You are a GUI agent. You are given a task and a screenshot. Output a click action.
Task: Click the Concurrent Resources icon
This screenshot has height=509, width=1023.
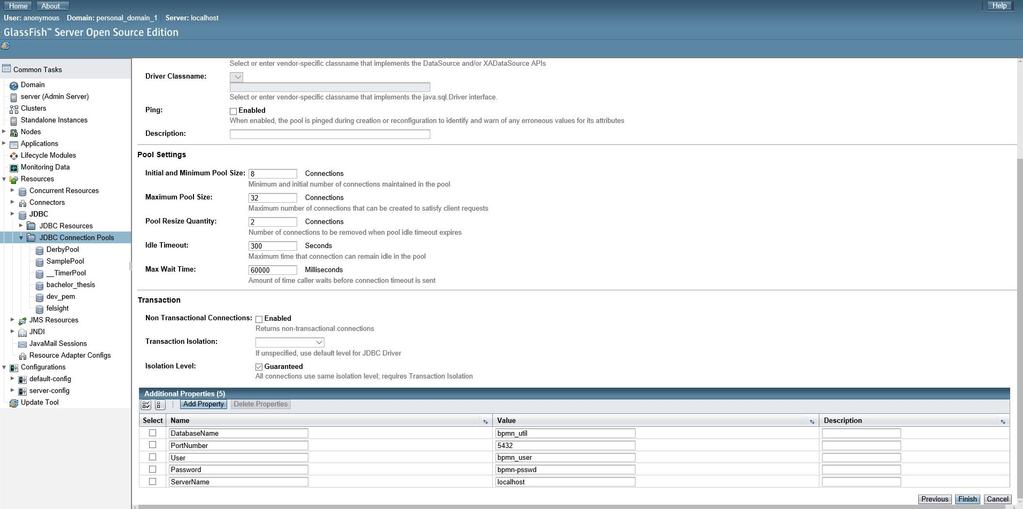point(22,191)
